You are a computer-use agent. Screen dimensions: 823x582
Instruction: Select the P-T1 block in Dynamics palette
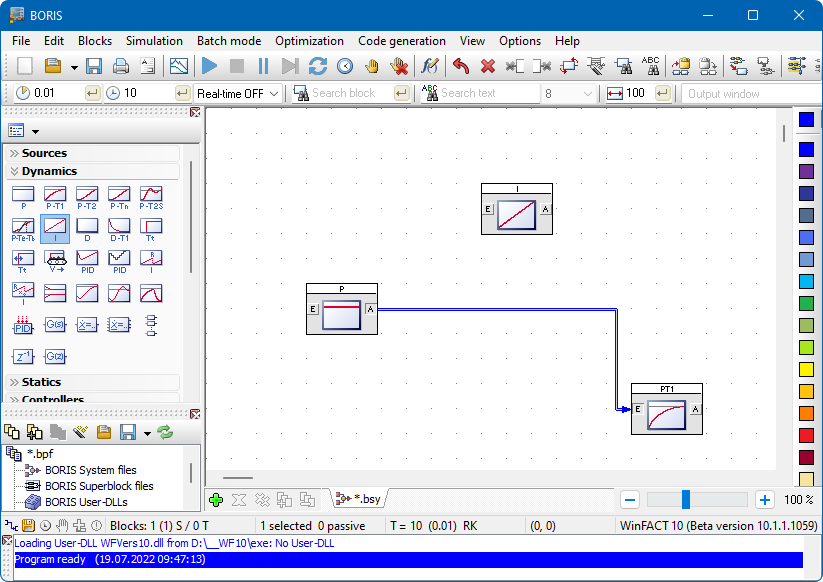click(55, 197)
